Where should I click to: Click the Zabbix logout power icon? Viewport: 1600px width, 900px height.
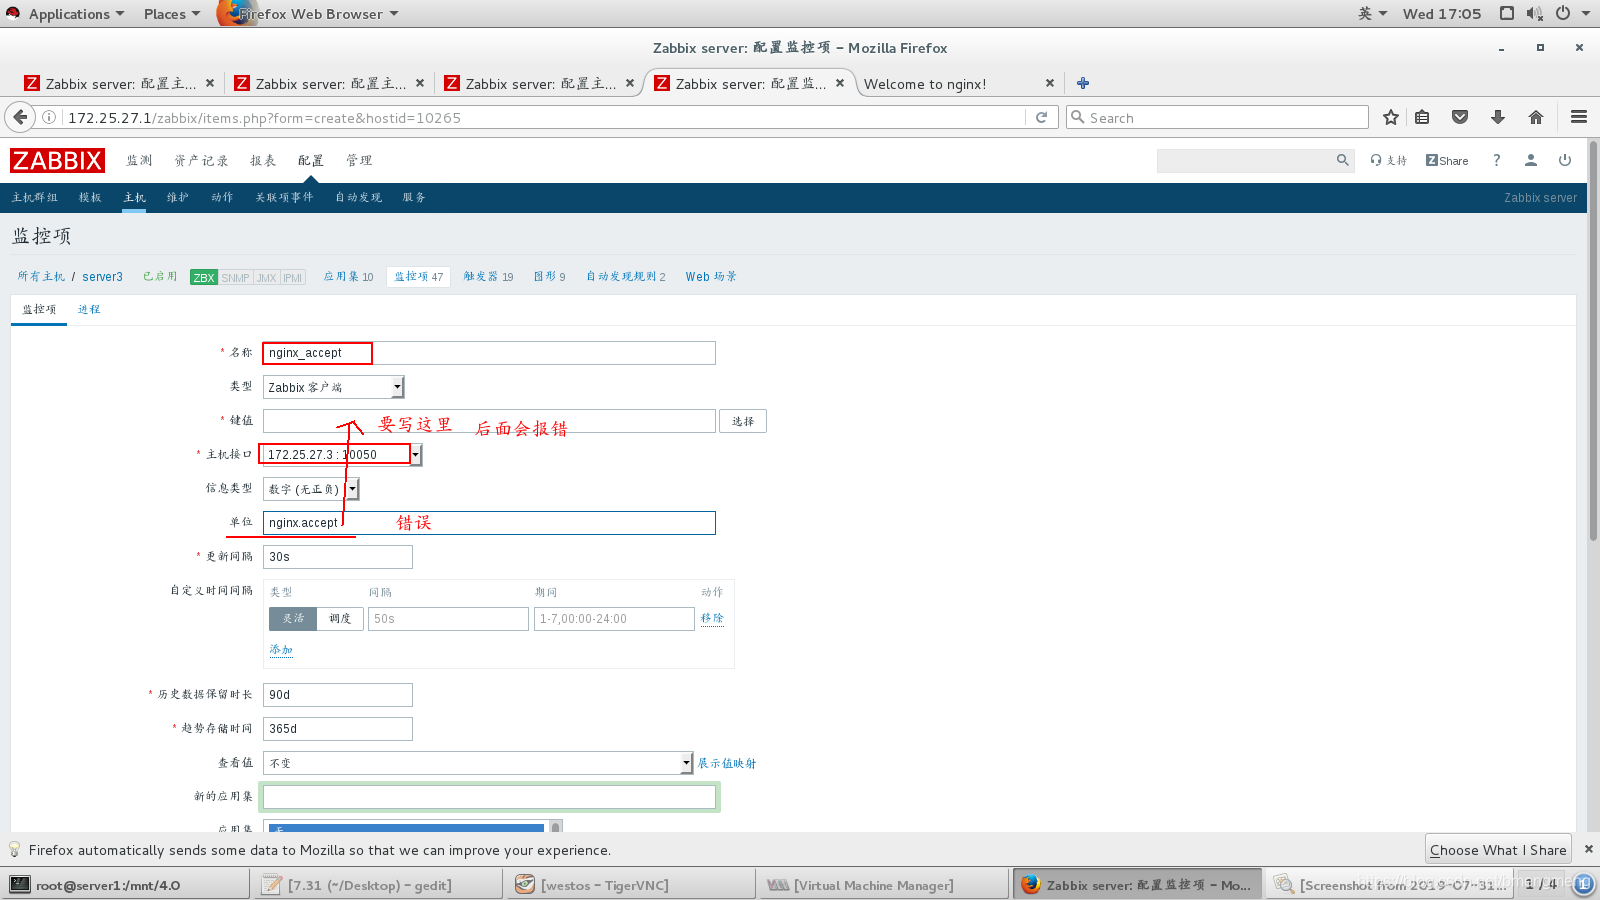pos(1565,160)
